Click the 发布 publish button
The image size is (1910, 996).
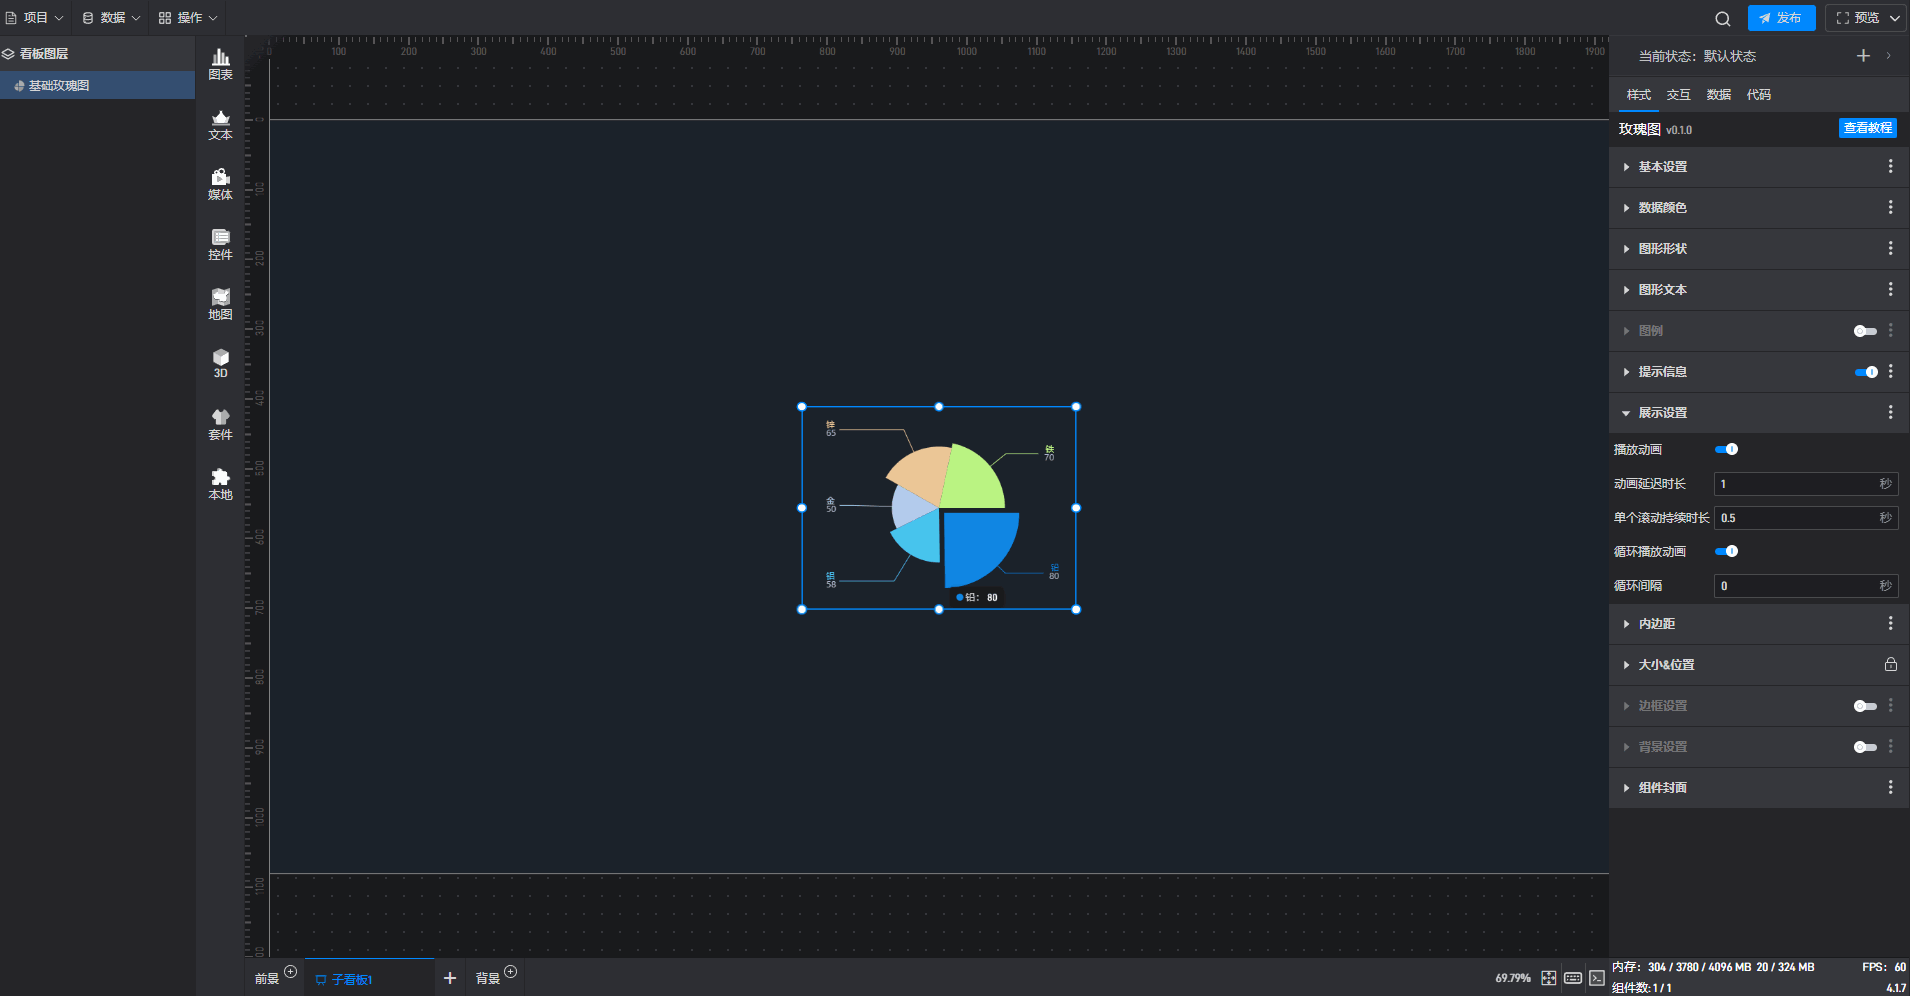coord(1781,18)
